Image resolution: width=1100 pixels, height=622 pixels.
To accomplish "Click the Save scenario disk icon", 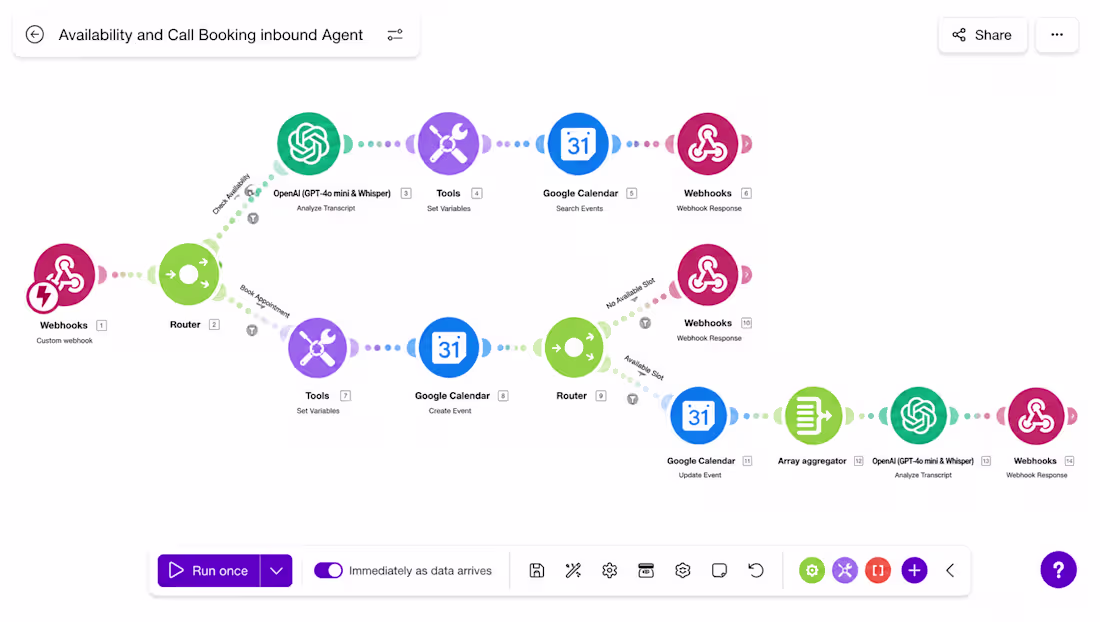I will coord(537,571).
